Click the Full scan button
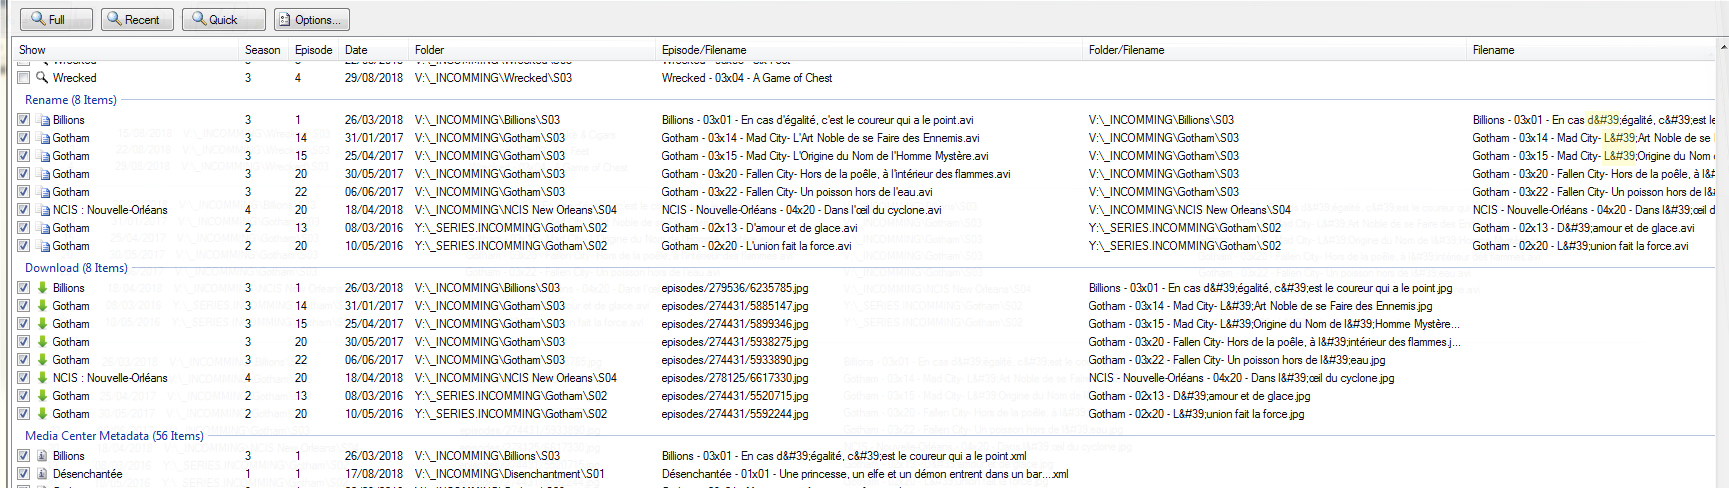 [56, 19]
